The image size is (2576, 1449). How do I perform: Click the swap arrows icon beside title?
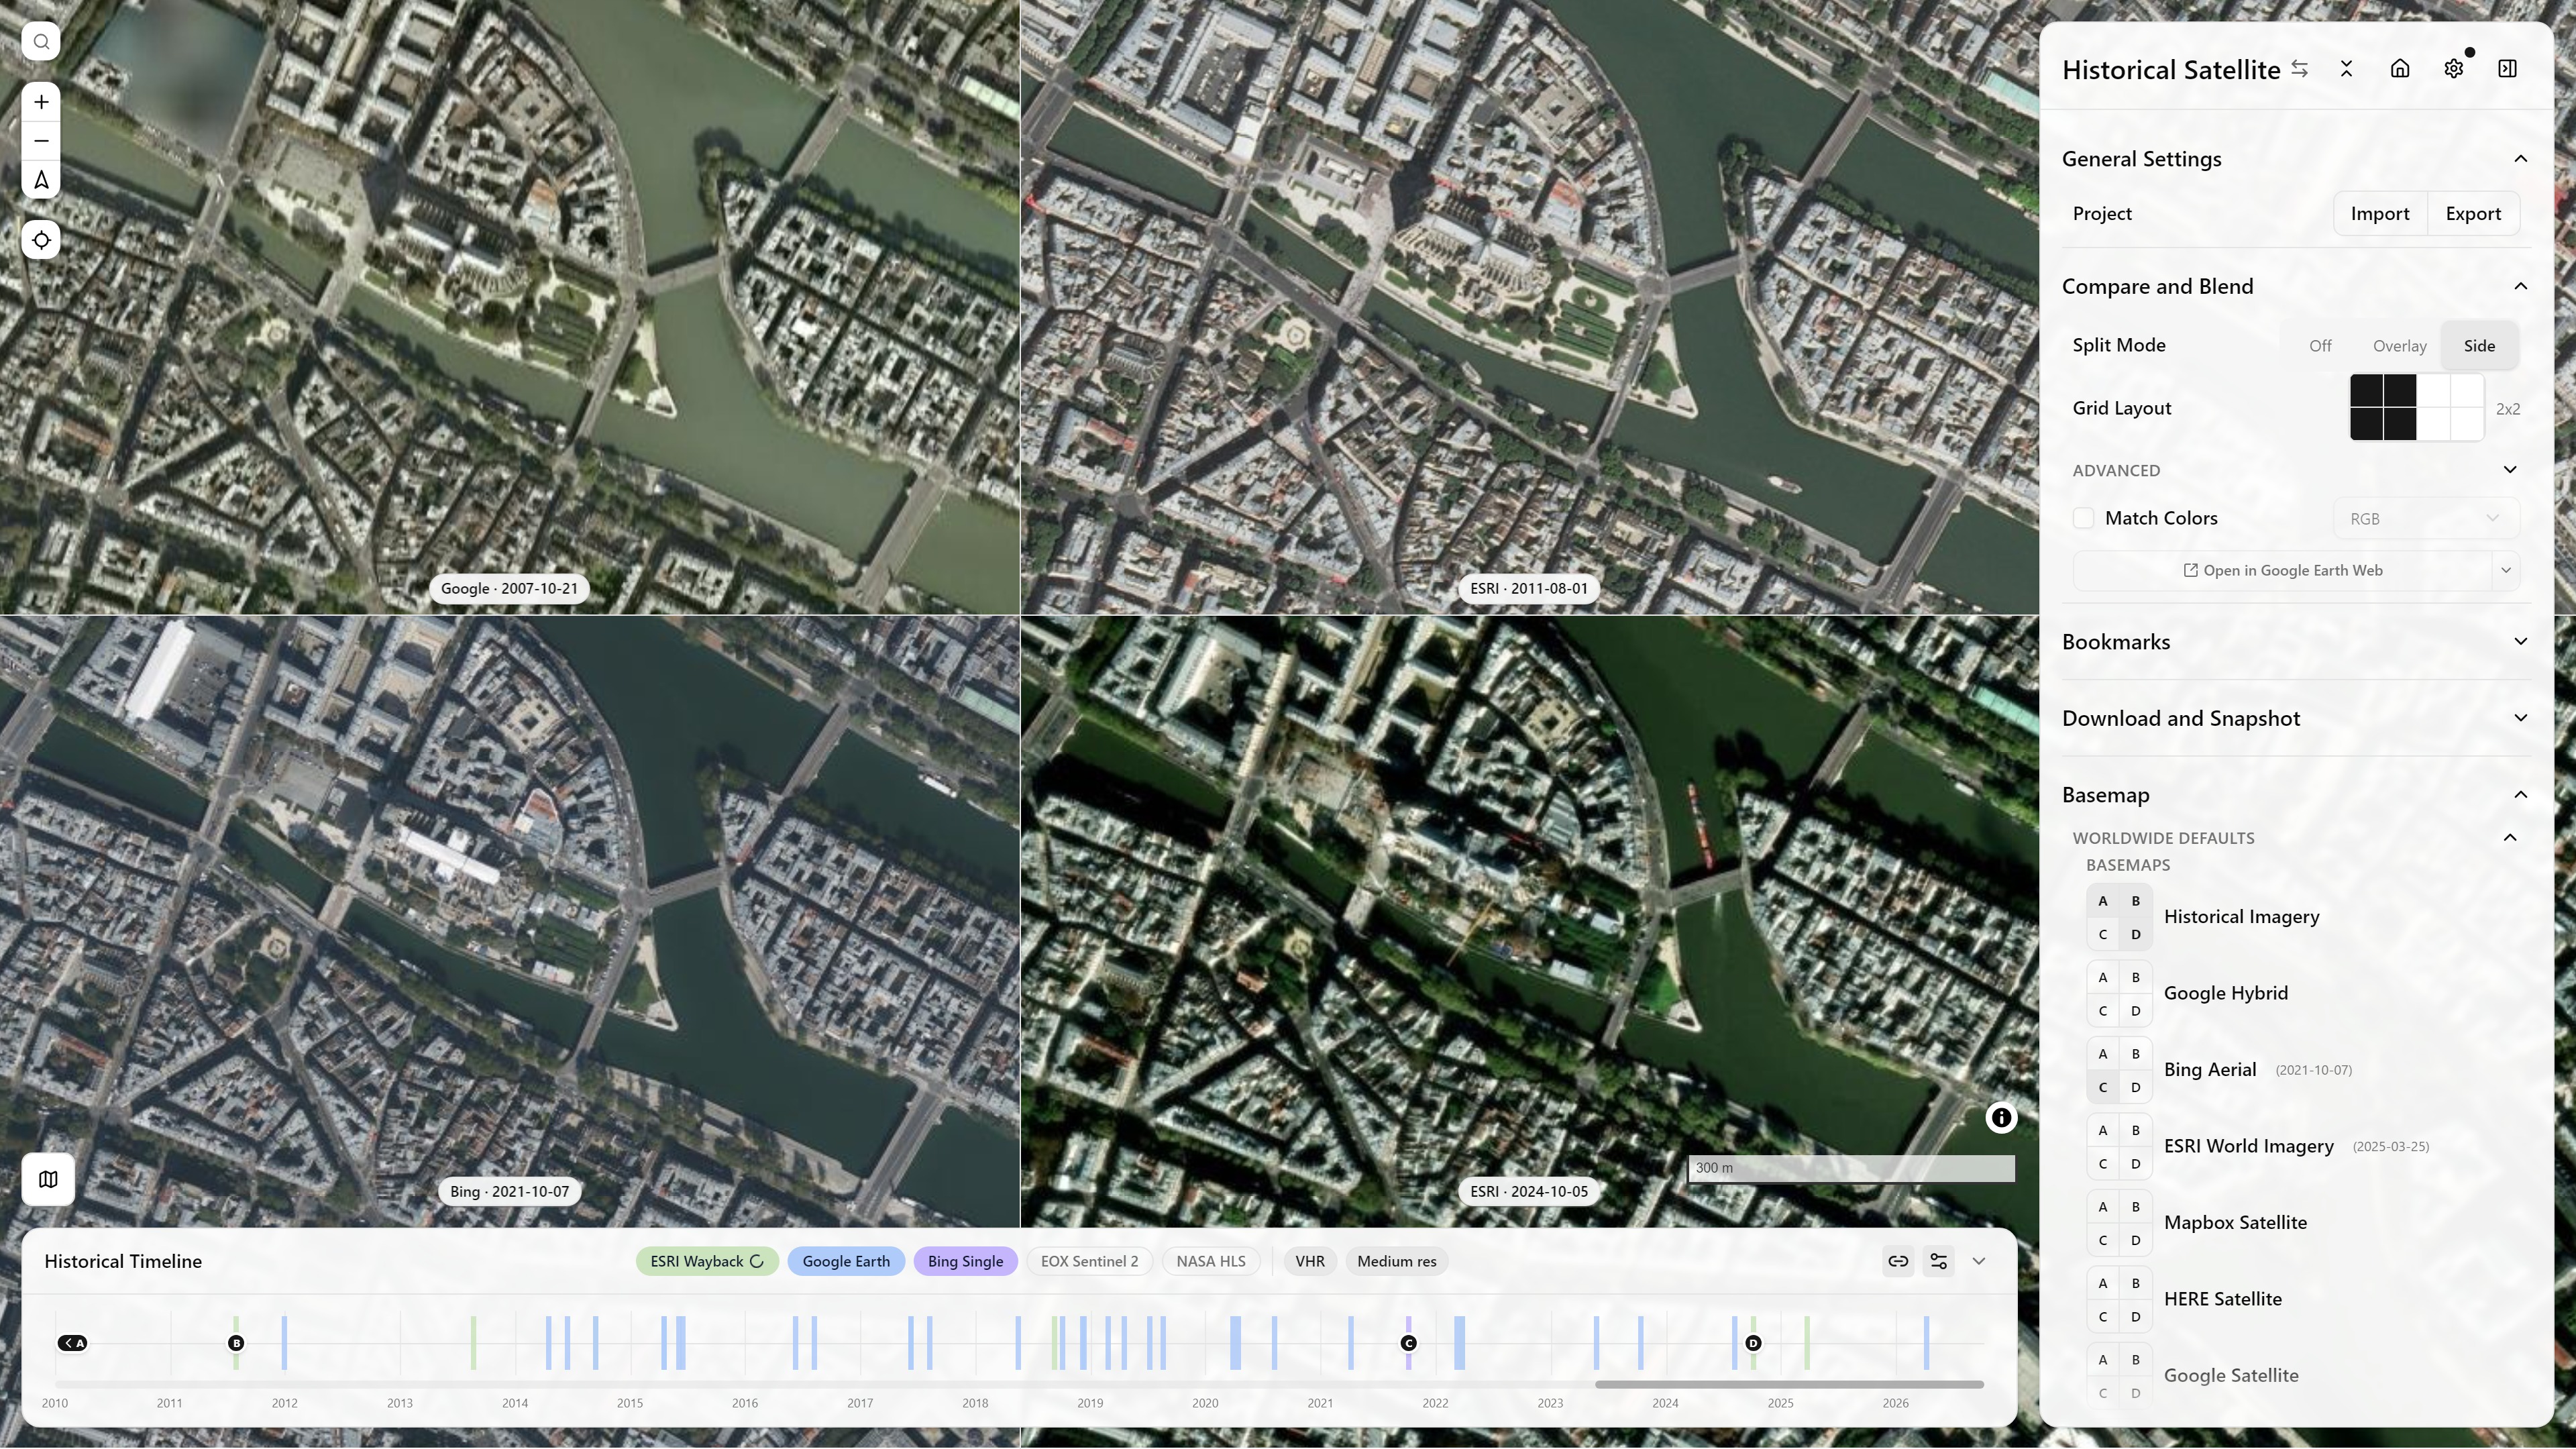click(x=2299, y=69)
